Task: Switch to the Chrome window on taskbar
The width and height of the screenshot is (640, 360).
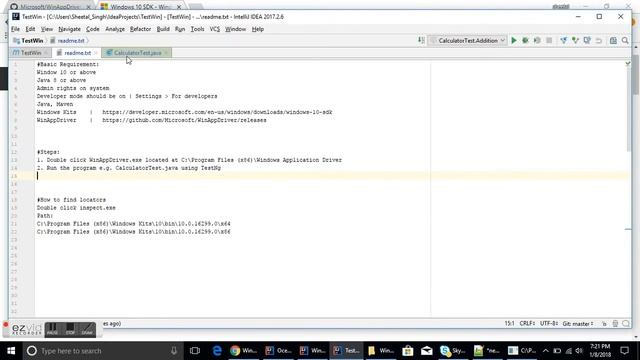Action: 244,351
